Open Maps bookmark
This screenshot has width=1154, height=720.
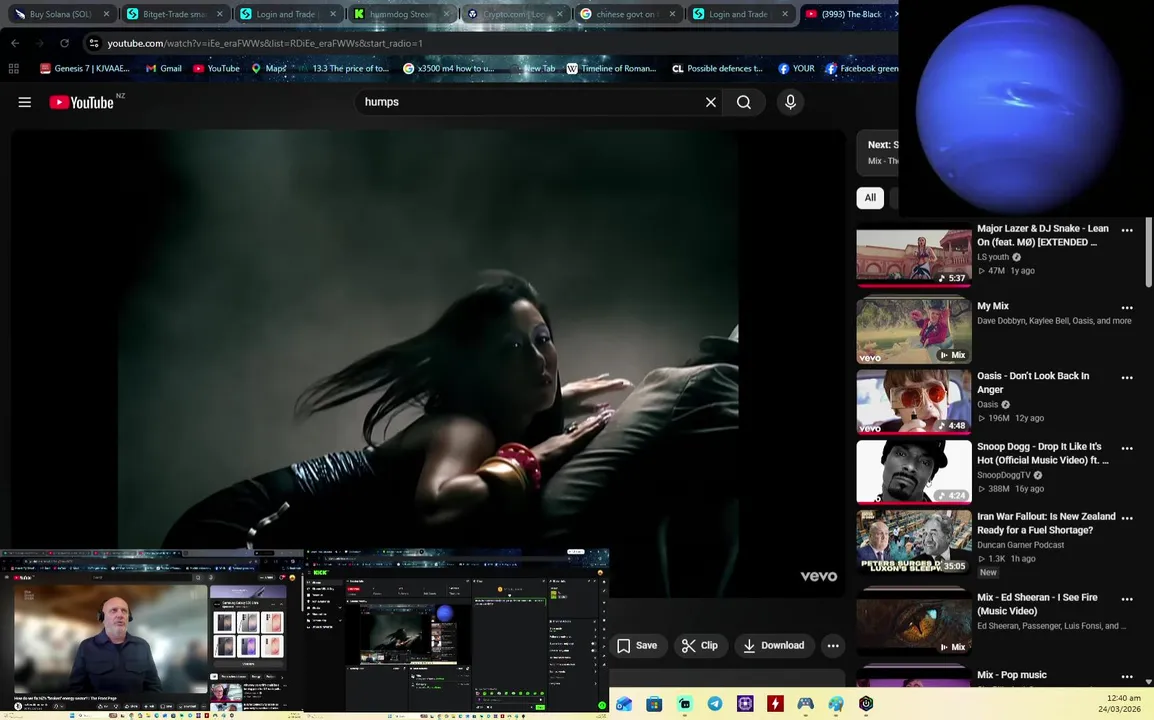pyautogui.click(x=269, y=68)
